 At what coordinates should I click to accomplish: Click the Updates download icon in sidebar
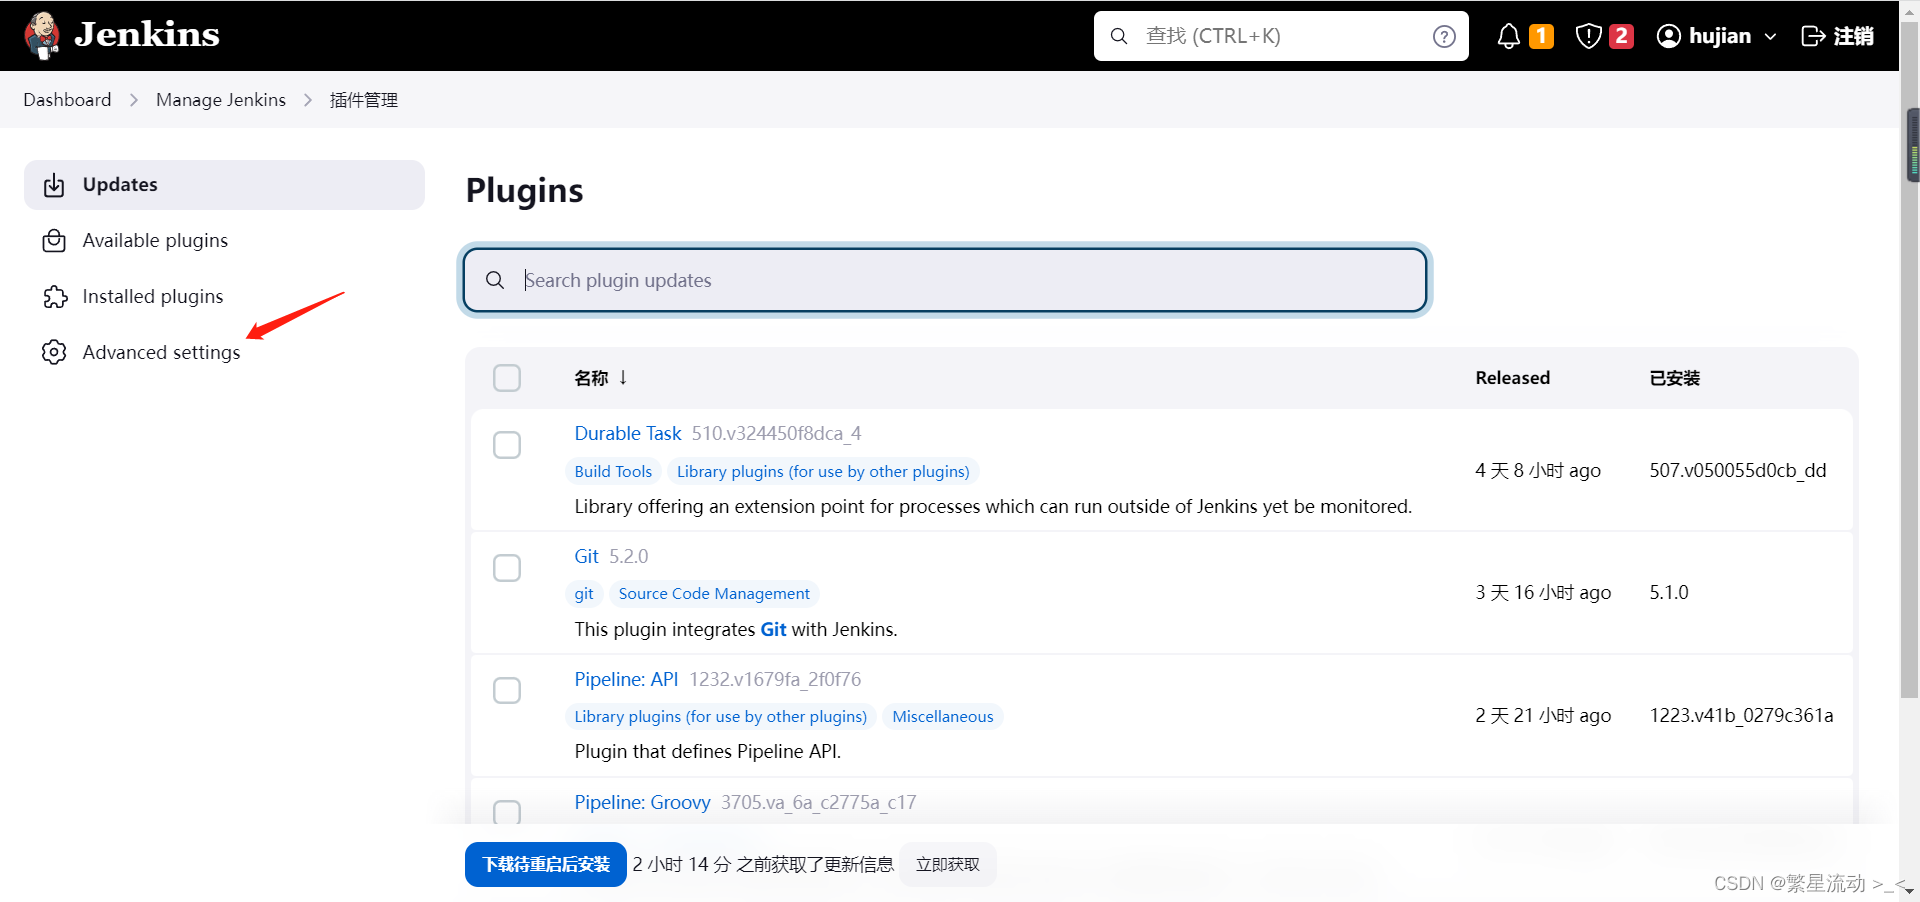tap(54, 185)
